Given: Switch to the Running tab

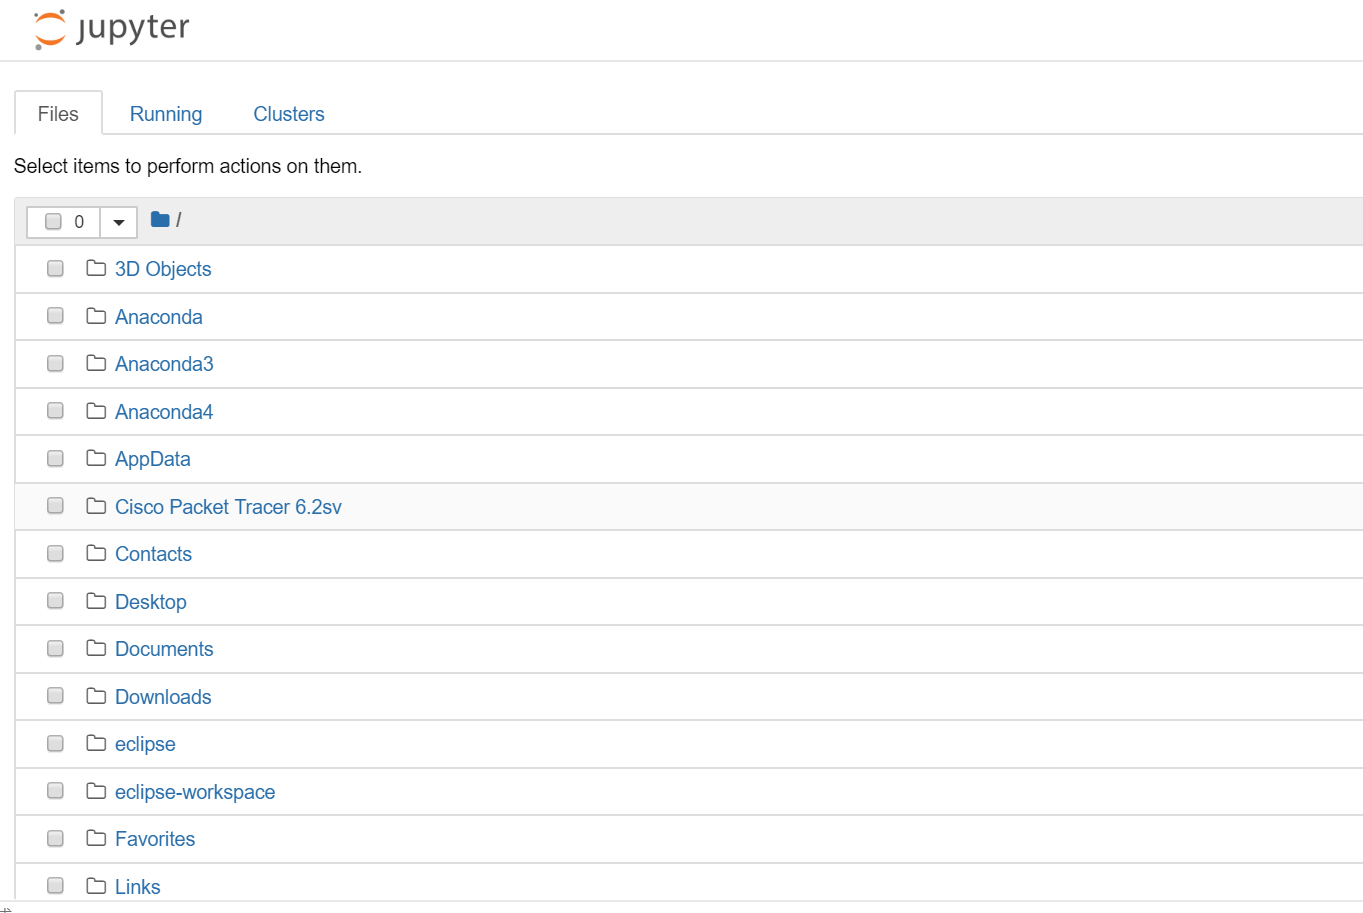Looking at the screenshot, I should (166, 114).
